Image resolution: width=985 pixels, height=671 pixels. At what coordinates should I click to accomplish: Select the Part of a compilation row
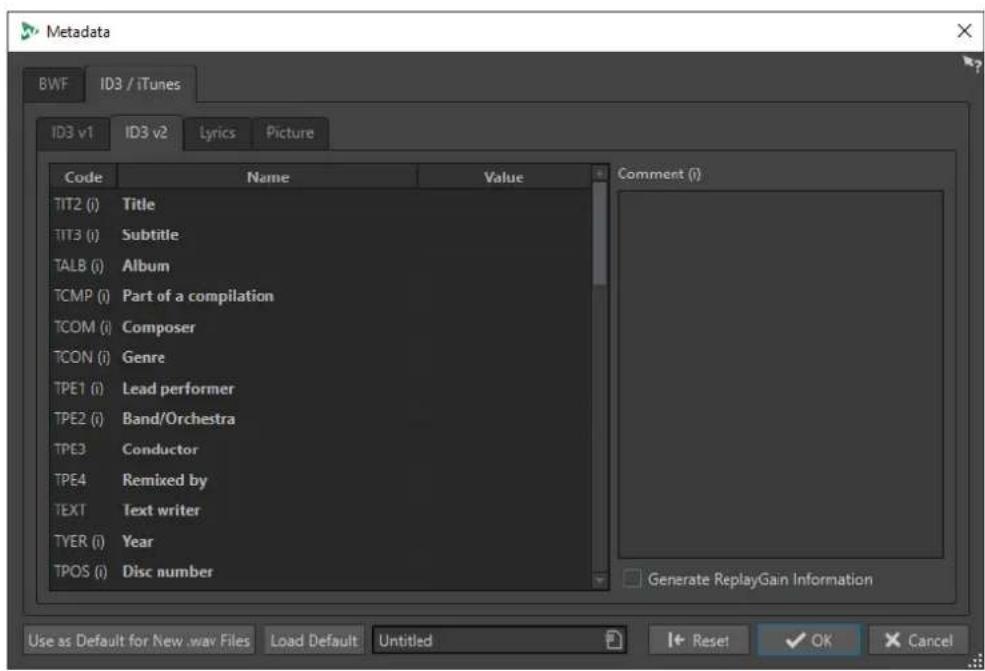(x=321, y=296)
